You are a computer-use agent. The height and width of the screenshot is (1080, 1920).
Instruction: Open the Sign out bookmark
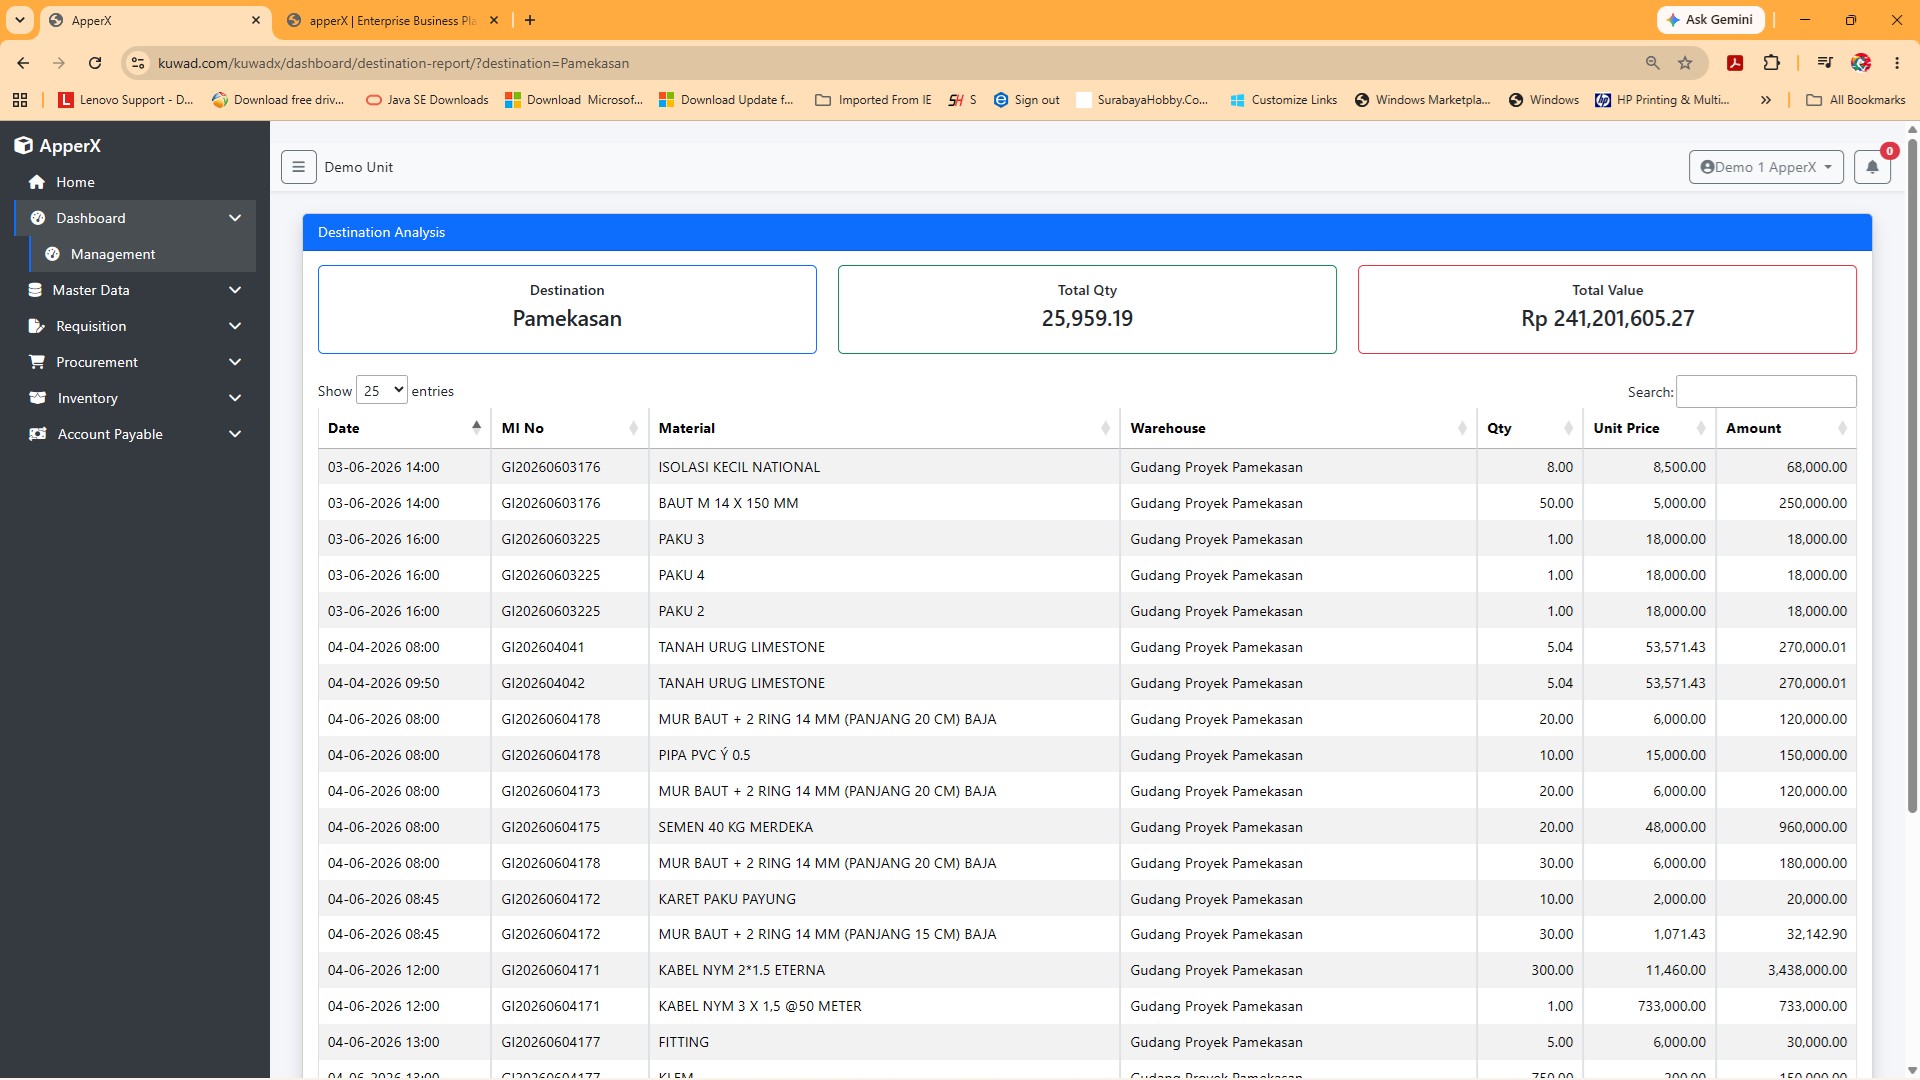1027,100
